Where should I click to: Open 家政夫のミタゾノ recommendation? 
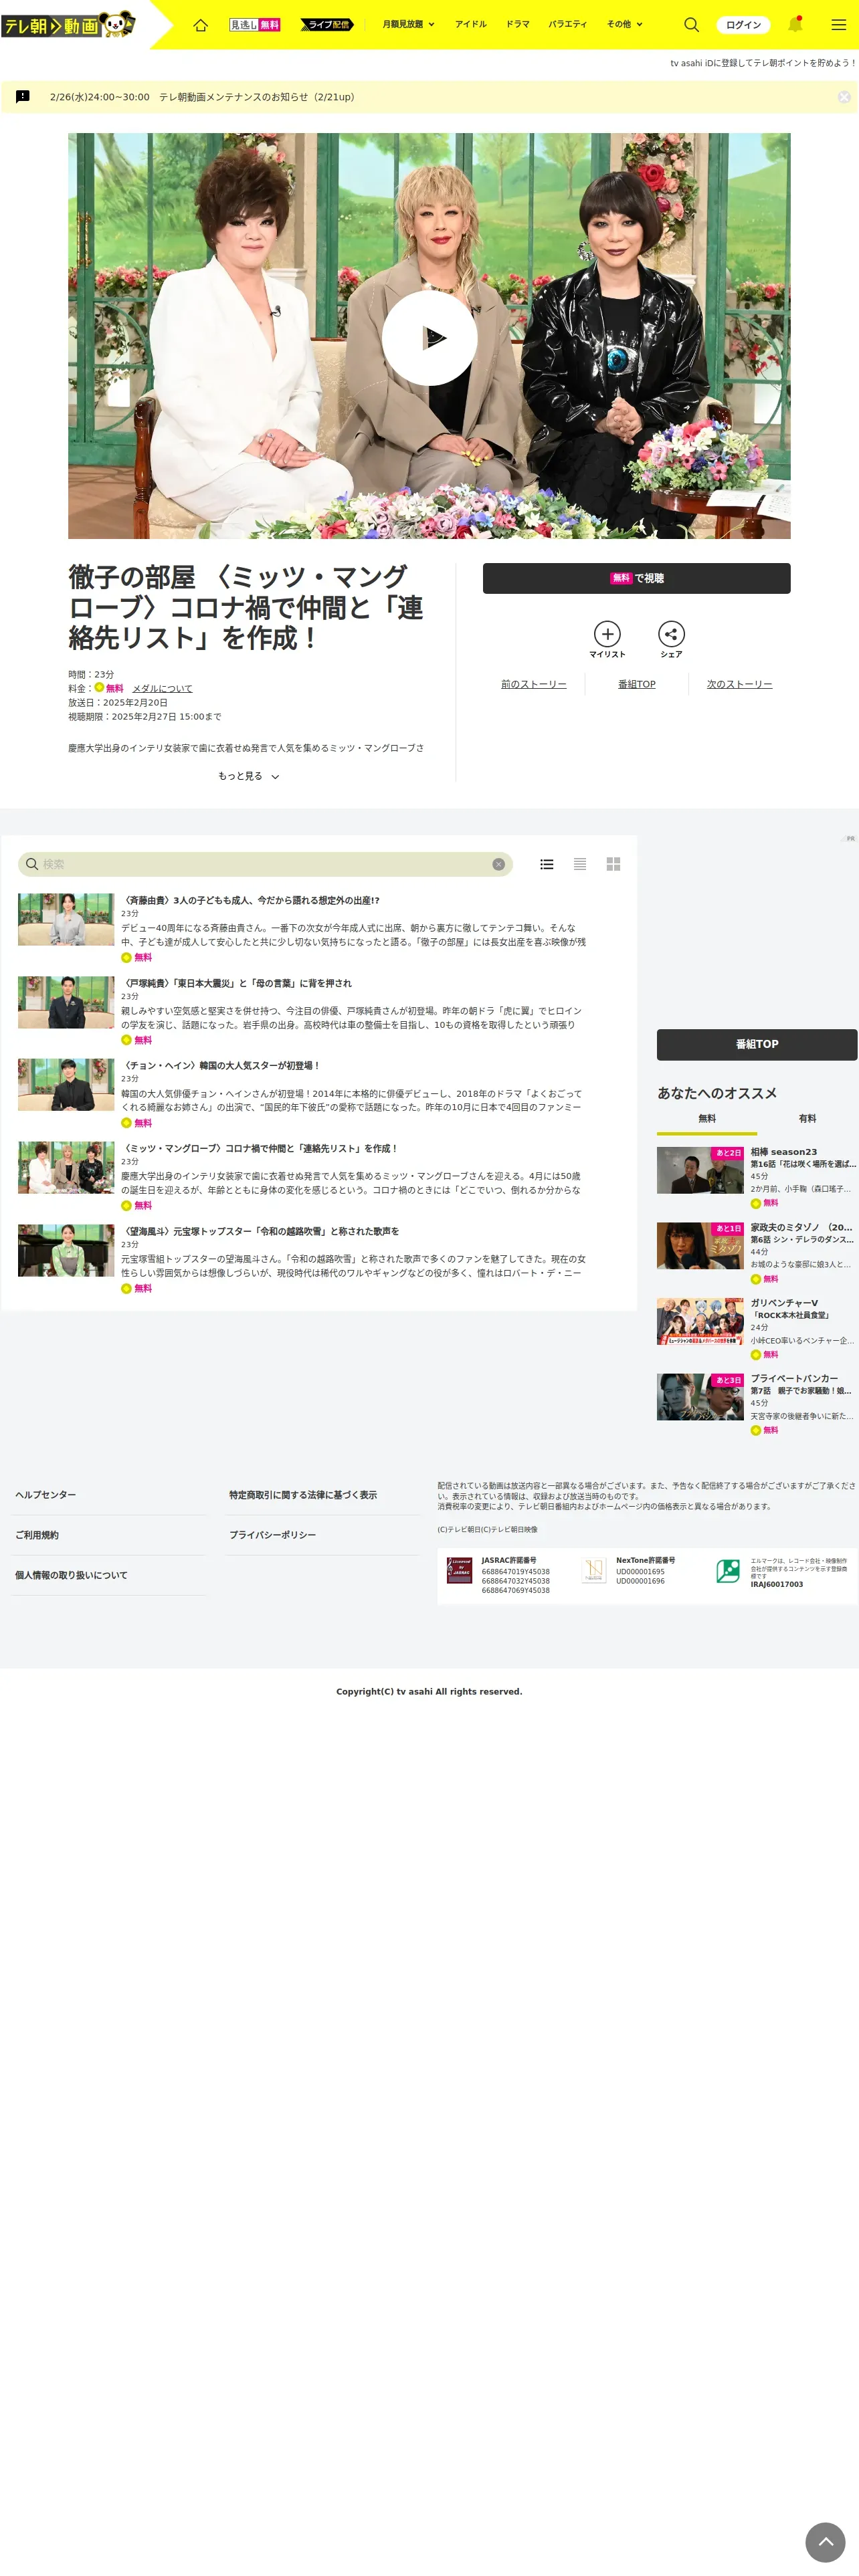(x=757, y=1252)
